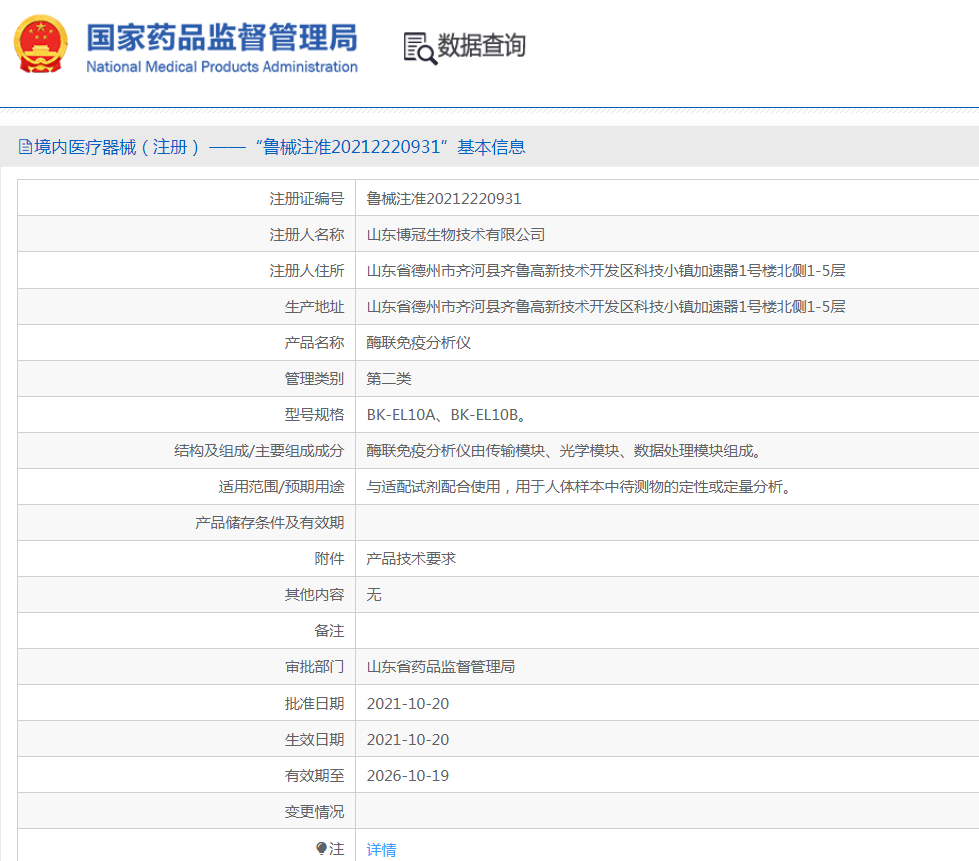Click the national emblem logo

click(x=41, y=44)
